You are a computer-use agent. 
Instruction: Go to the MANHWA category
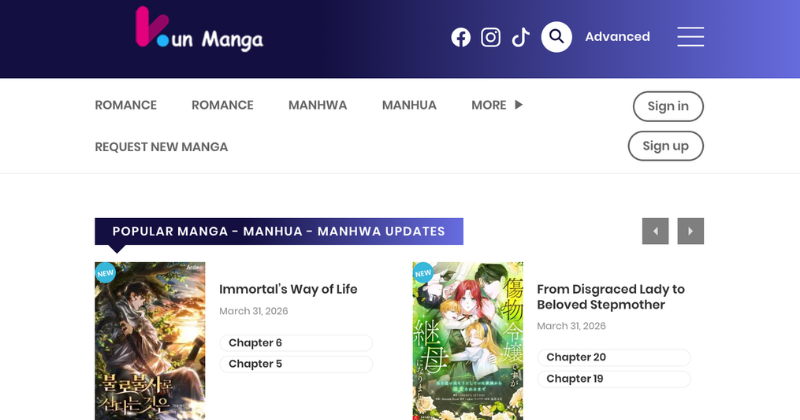317,105
